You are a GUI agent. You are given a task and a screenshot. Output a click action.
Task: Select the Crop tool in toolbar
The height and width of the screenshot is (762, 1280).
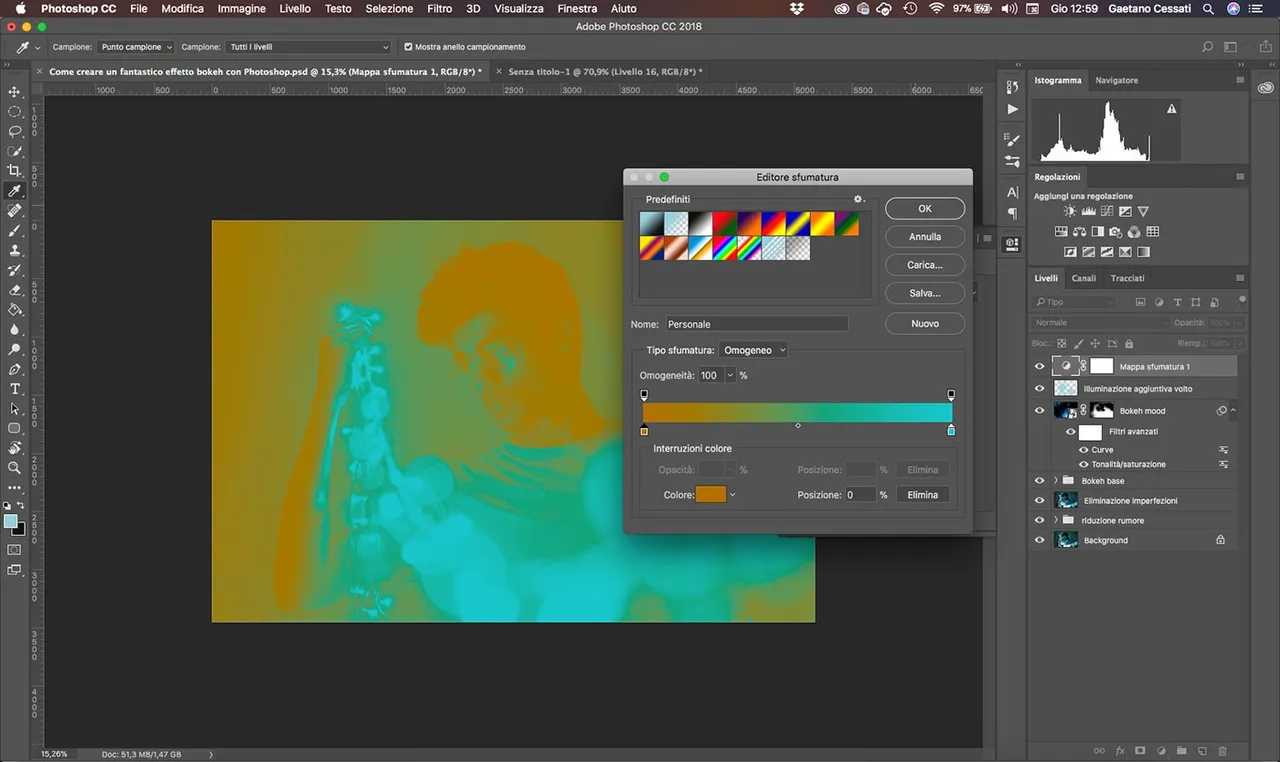click(15, 171)
